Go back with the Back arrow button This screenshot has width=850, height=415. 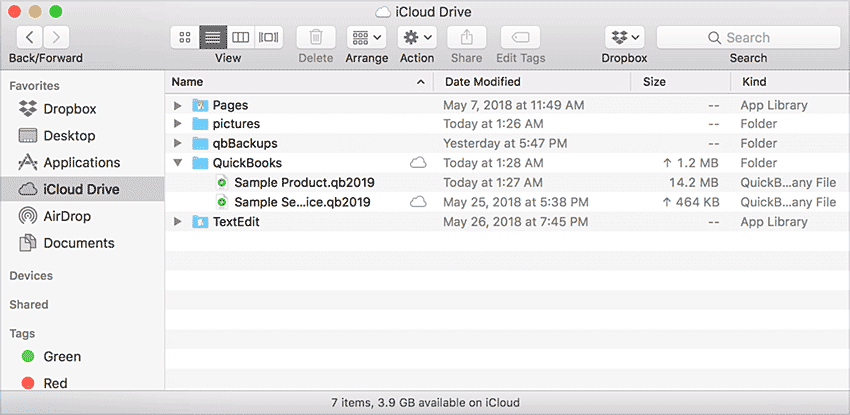coord(30,37)
